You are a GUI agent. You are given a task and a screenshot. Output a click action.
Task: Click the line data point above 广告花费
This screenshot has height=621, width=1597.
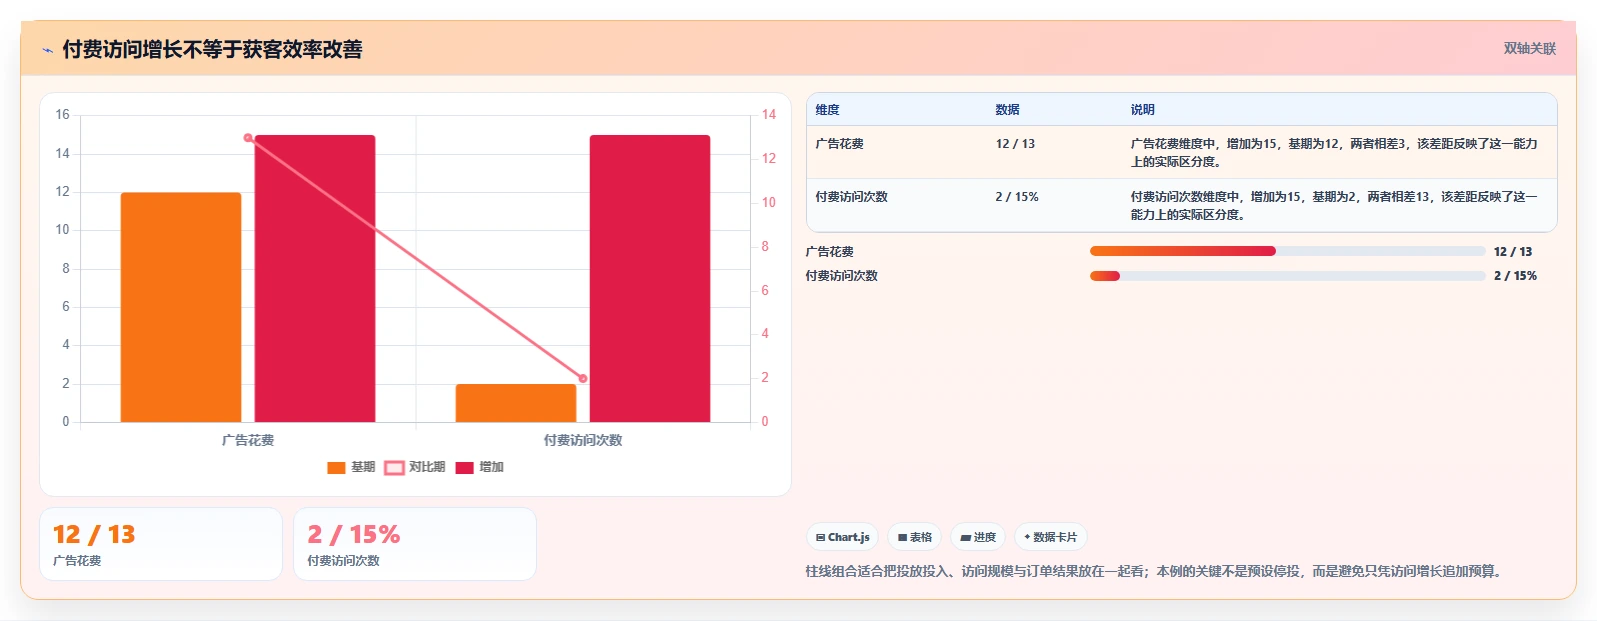(248, 138)
